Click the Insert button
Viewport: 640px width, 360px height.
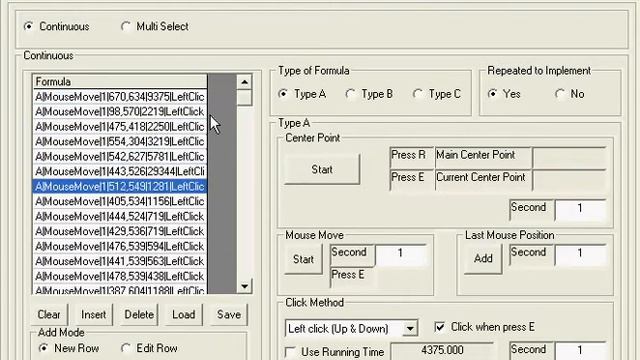tap(93, 315)
